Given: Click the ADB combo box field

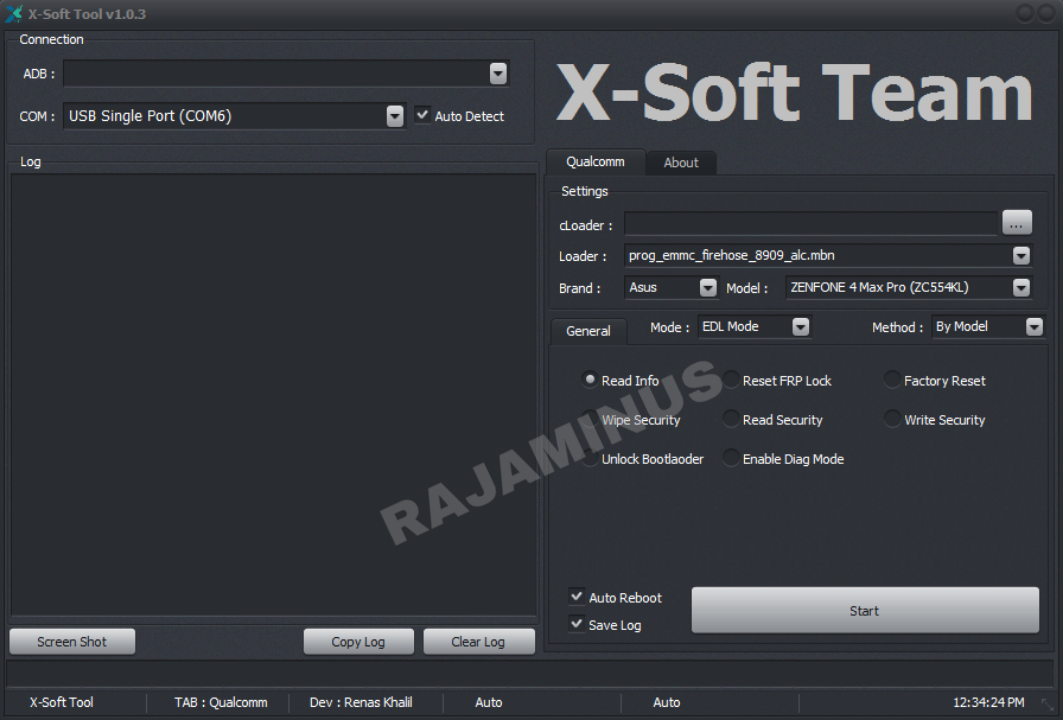Looking at the screenshot, I should (285, 73).
